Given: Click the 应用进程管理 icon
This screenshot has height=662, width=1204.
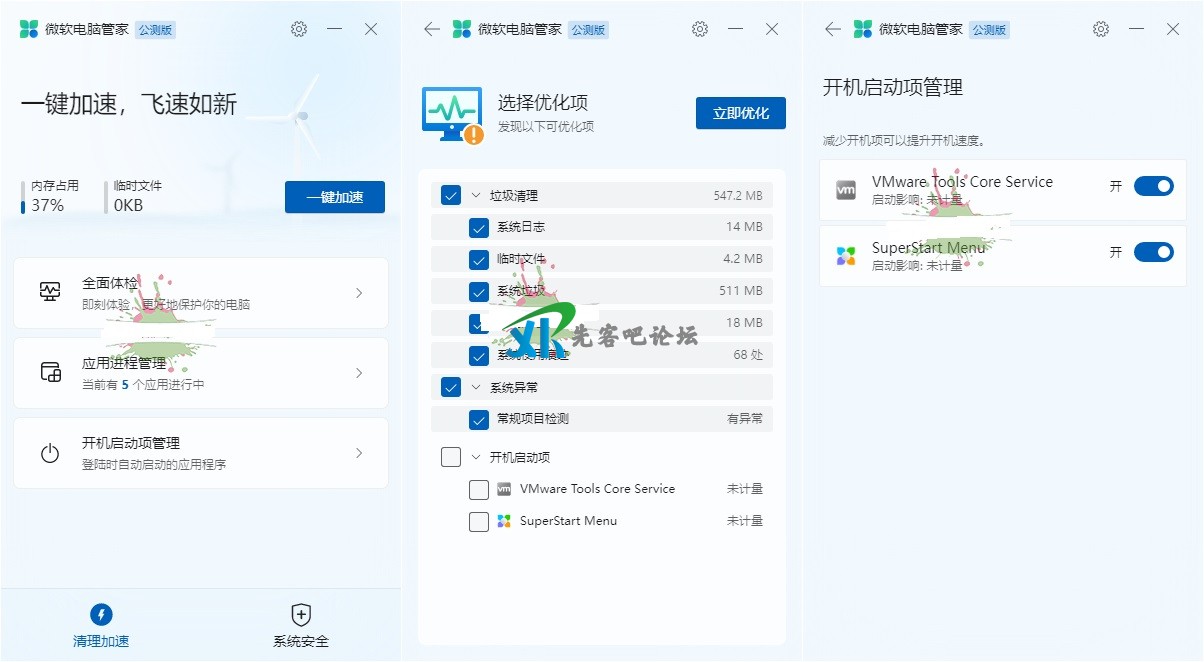Looking at the screenshot, I should pyautogui.click(x=50, y=373).
